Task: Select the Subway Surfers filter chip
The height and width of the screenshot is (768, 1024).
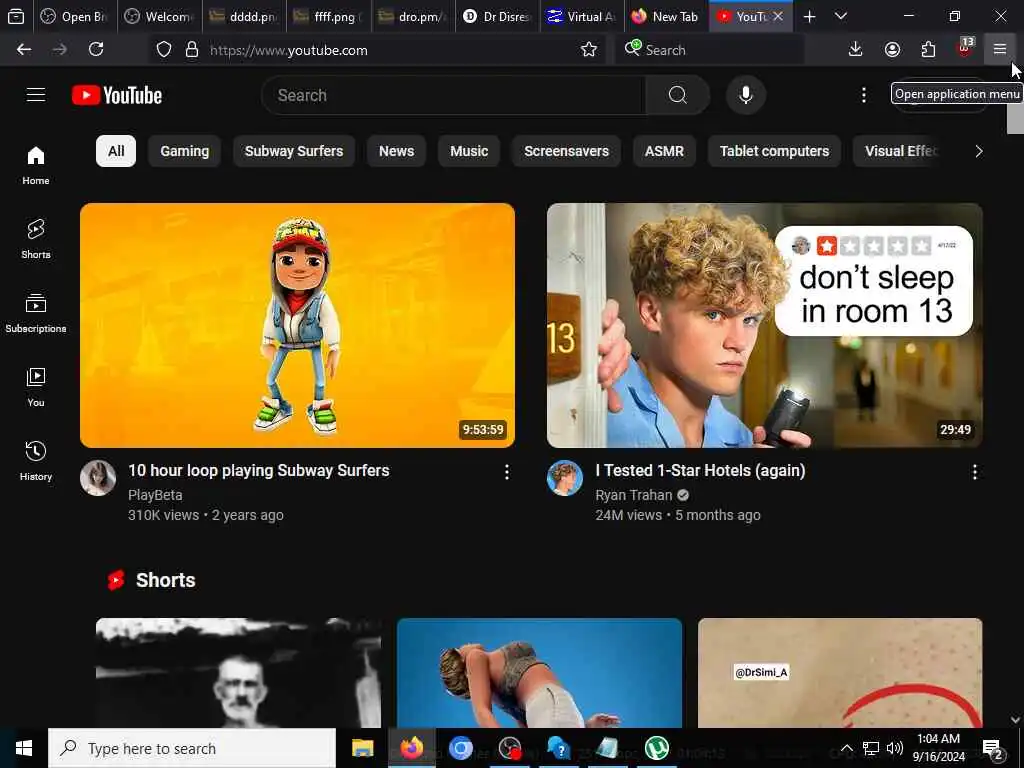Action: 294,152
